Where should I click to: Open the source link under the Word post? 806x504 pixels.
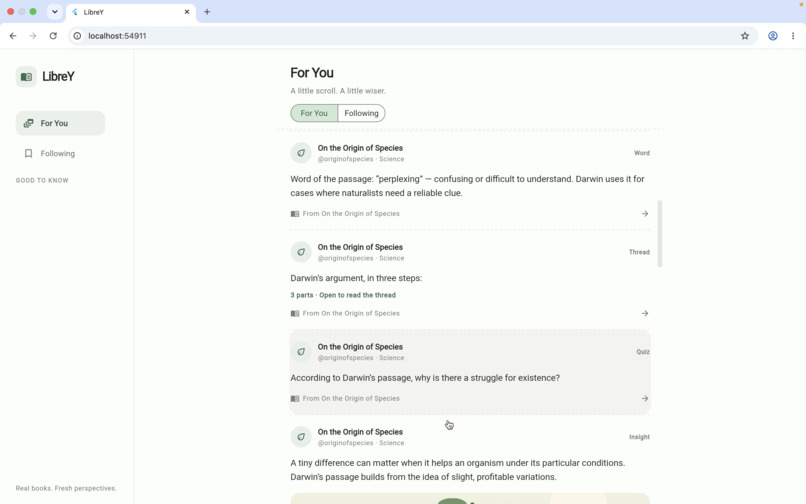(351, 213)
